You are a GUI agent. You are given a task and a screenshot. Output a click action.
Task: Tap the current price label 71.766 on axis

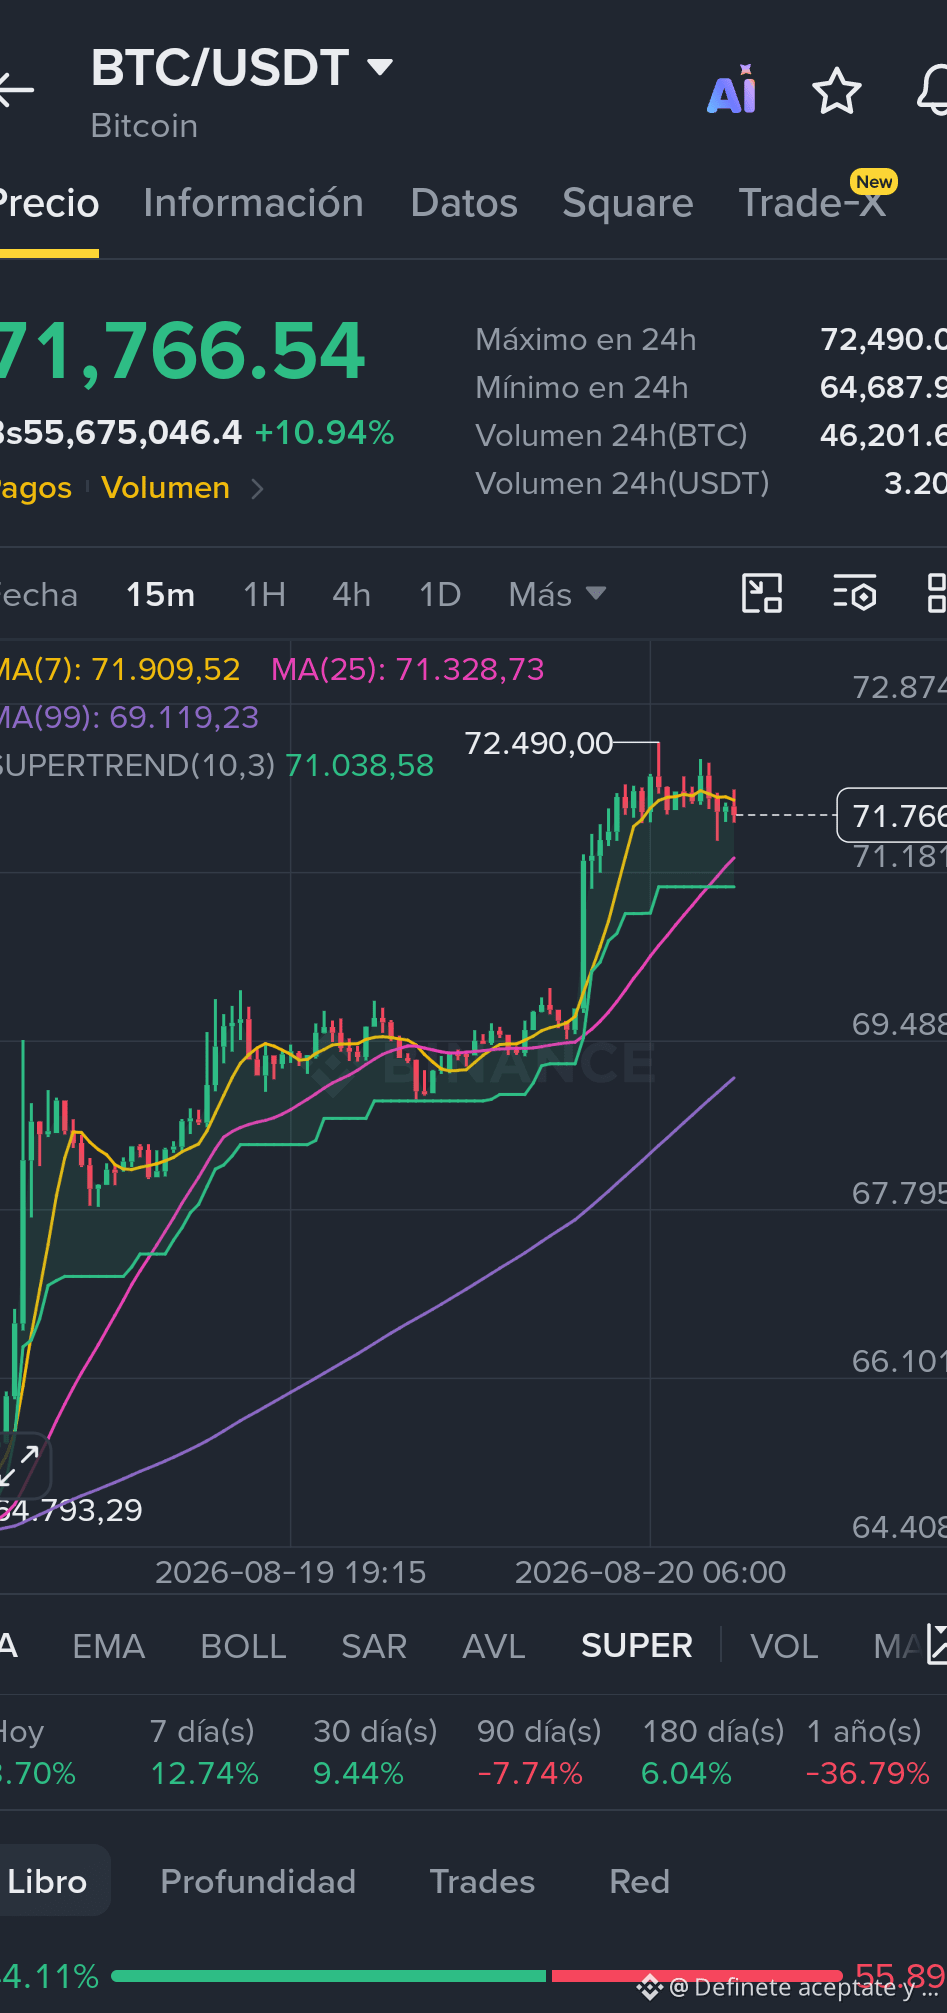pyautogui.click(x=893, y=816)
